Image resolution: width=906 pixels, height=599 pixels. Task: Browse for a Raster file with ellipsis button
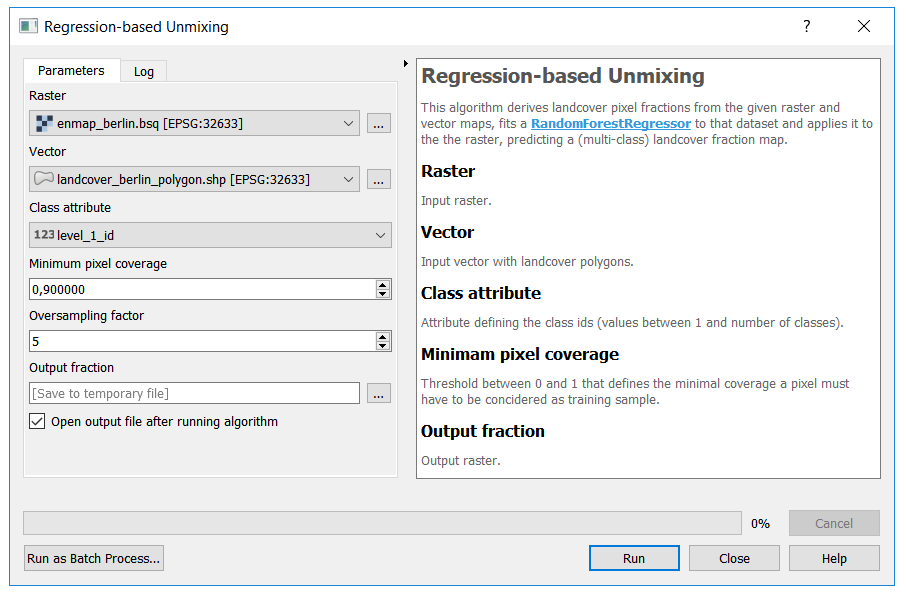click(x=378, y=124)
